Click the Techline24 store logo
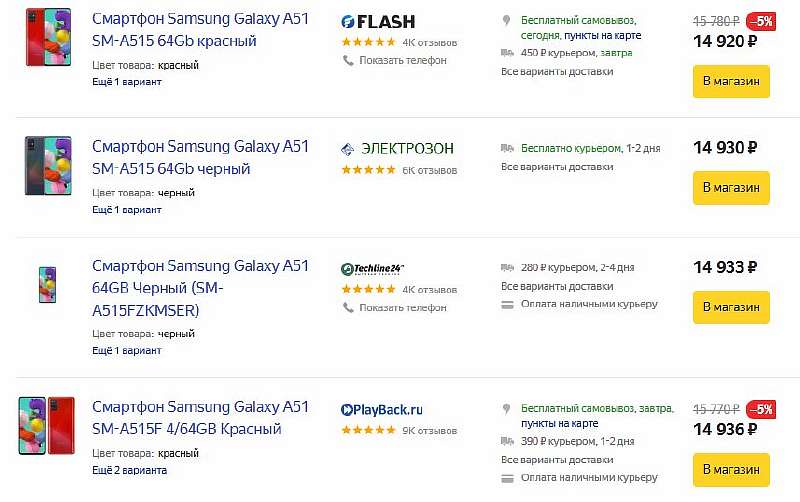 tap(372, 268)
